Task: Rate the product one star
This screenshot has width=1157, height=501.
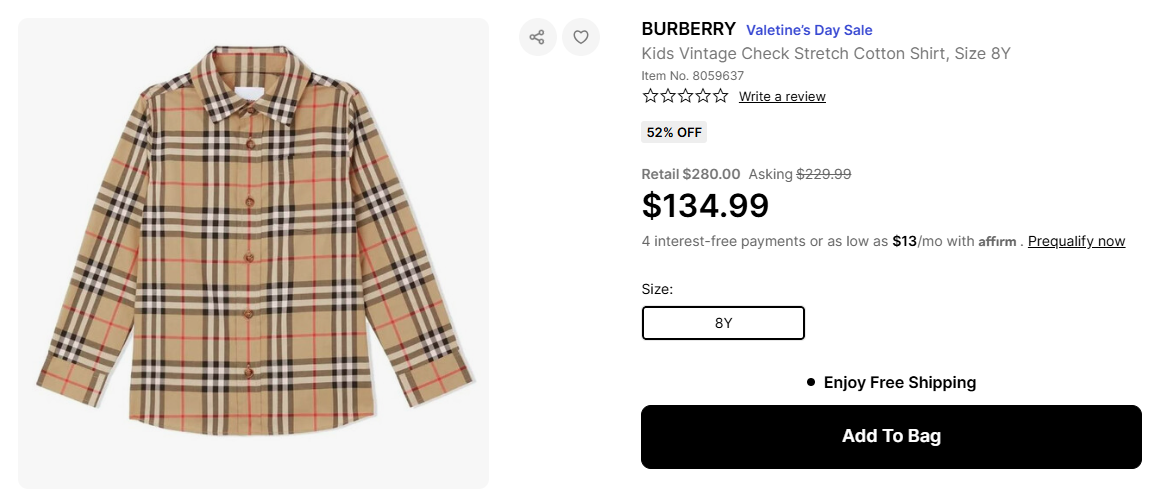Action: 650,96
